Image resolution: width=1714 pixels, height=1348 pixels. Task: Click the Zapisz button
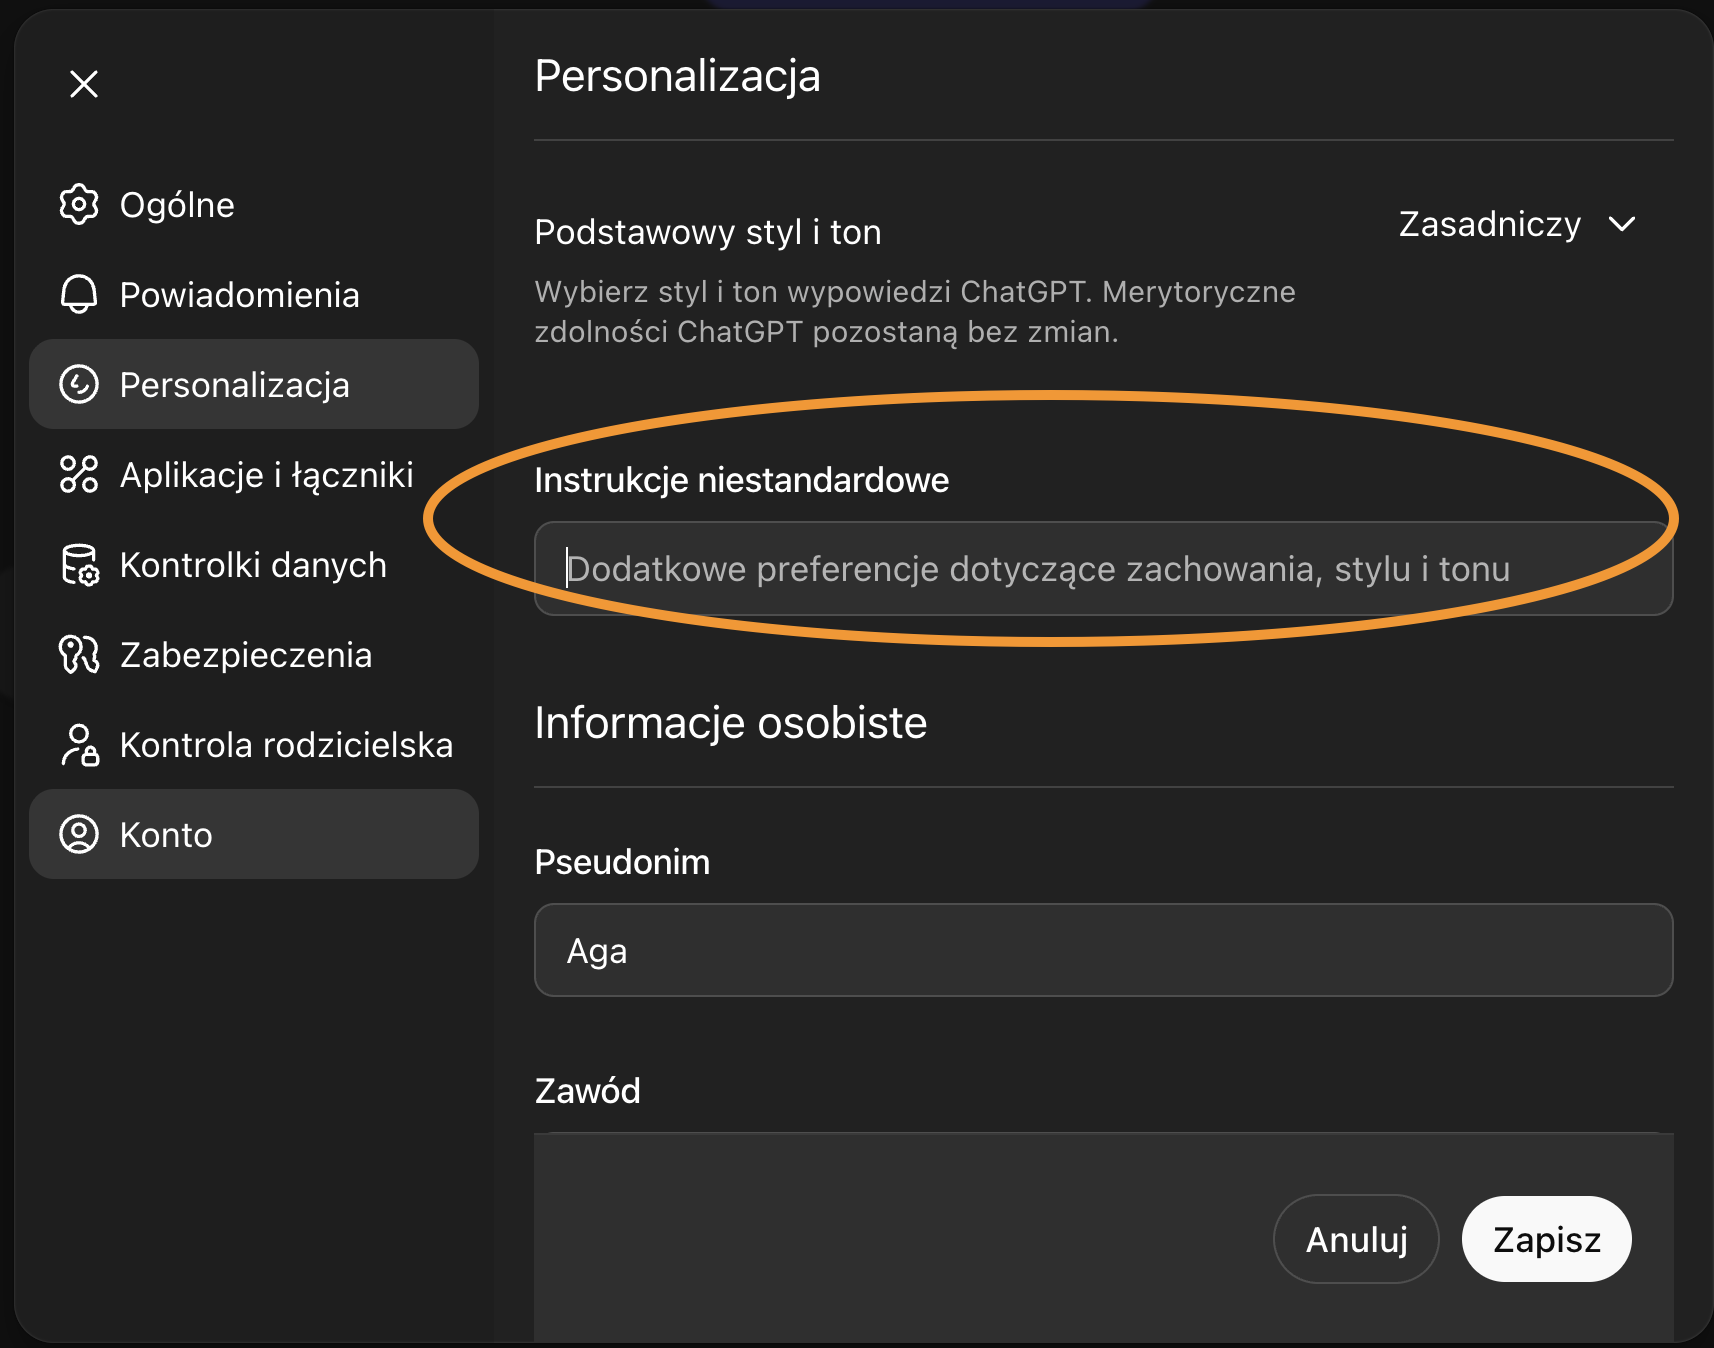point(1546,1239)
